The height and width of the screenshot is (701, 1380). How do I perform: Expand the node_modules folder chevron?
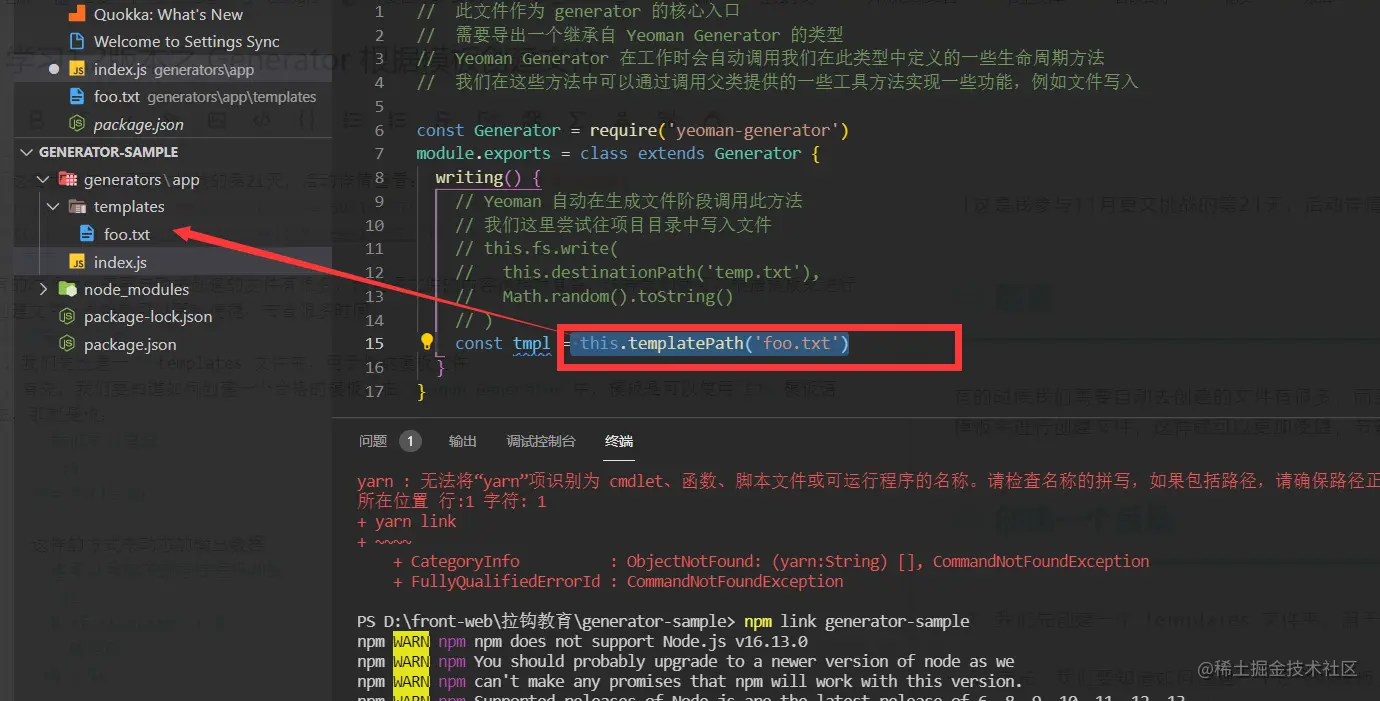(43, 289)
